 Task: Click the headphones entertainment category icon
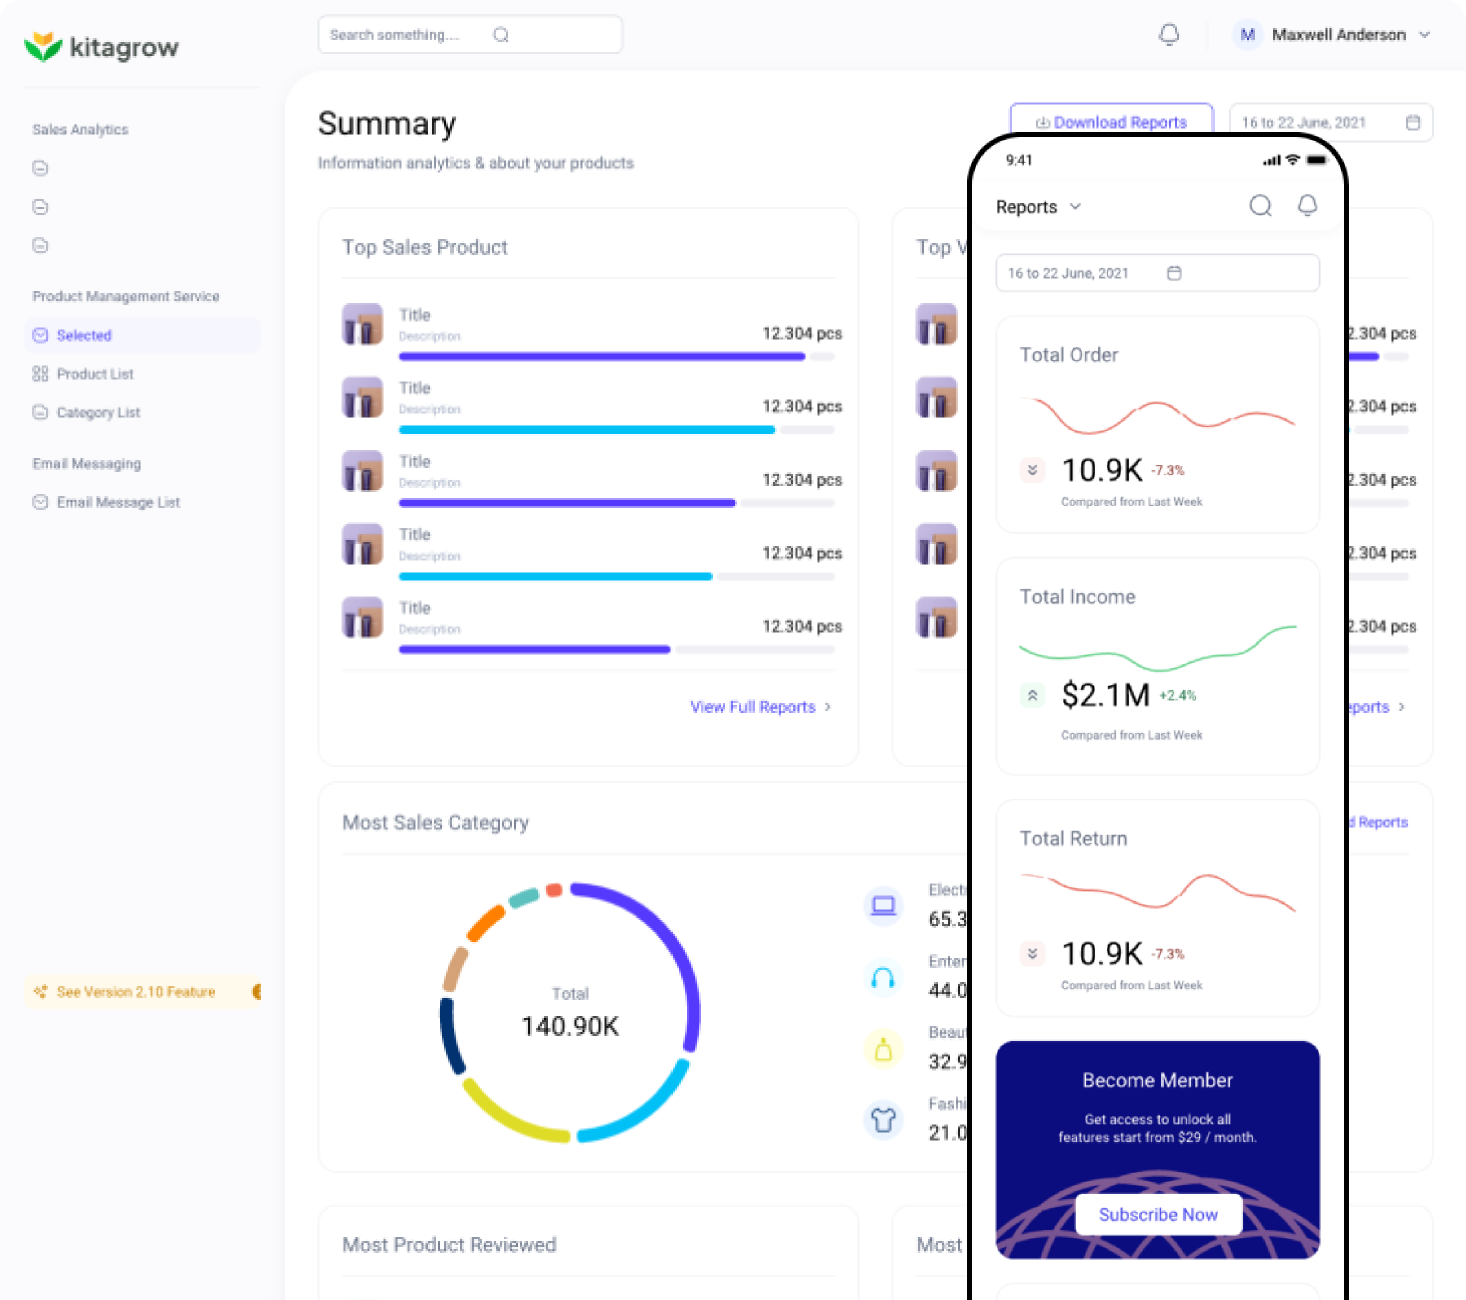(x=883, y=977)
